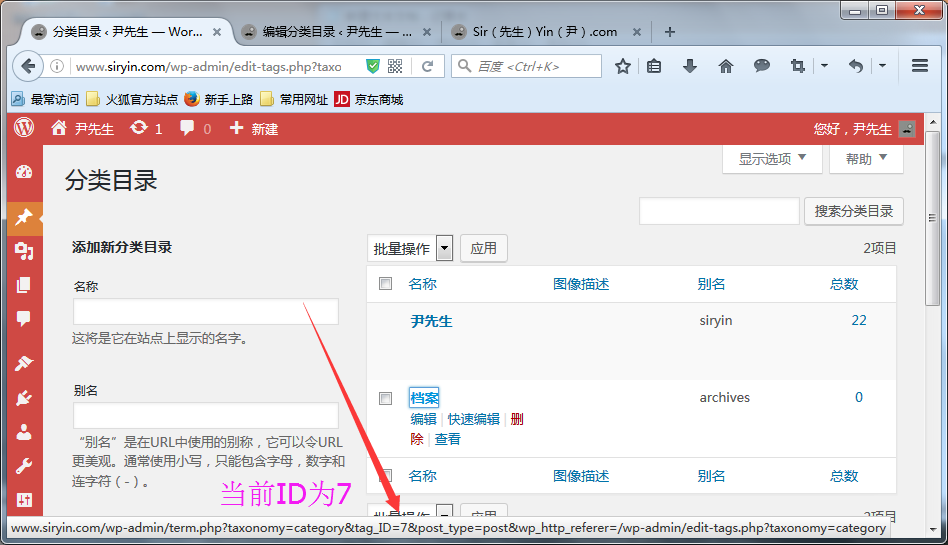Switch to 编辑分类目录 browser tab
Image resolution: width=948 pixels, height=545 pixels.
click(x=336, y=32)
